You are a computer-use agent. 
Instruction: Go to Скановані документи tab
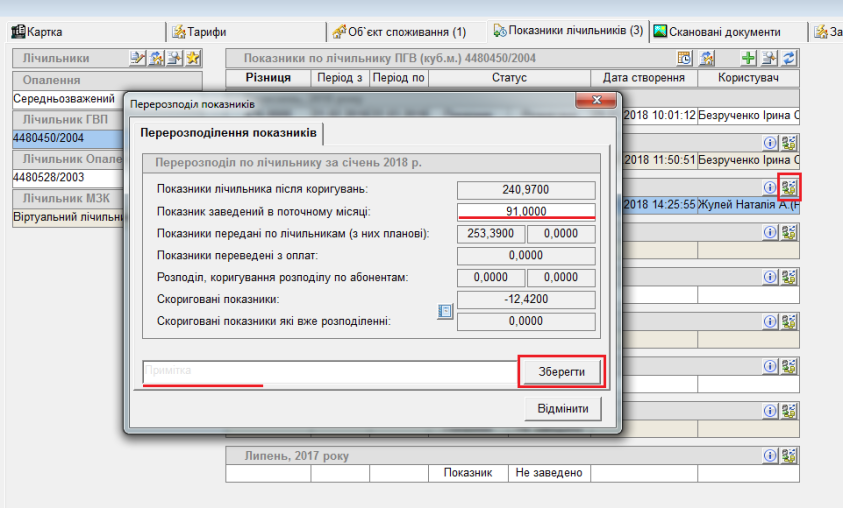(717, 32)
